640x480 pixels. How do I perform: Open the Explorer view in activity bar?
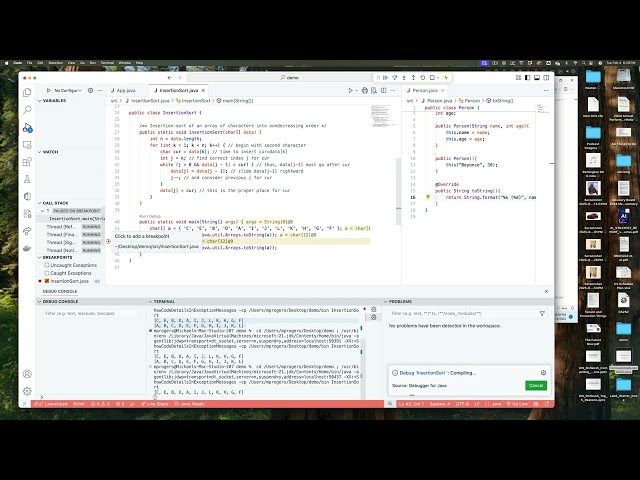[x=27, y=93]
